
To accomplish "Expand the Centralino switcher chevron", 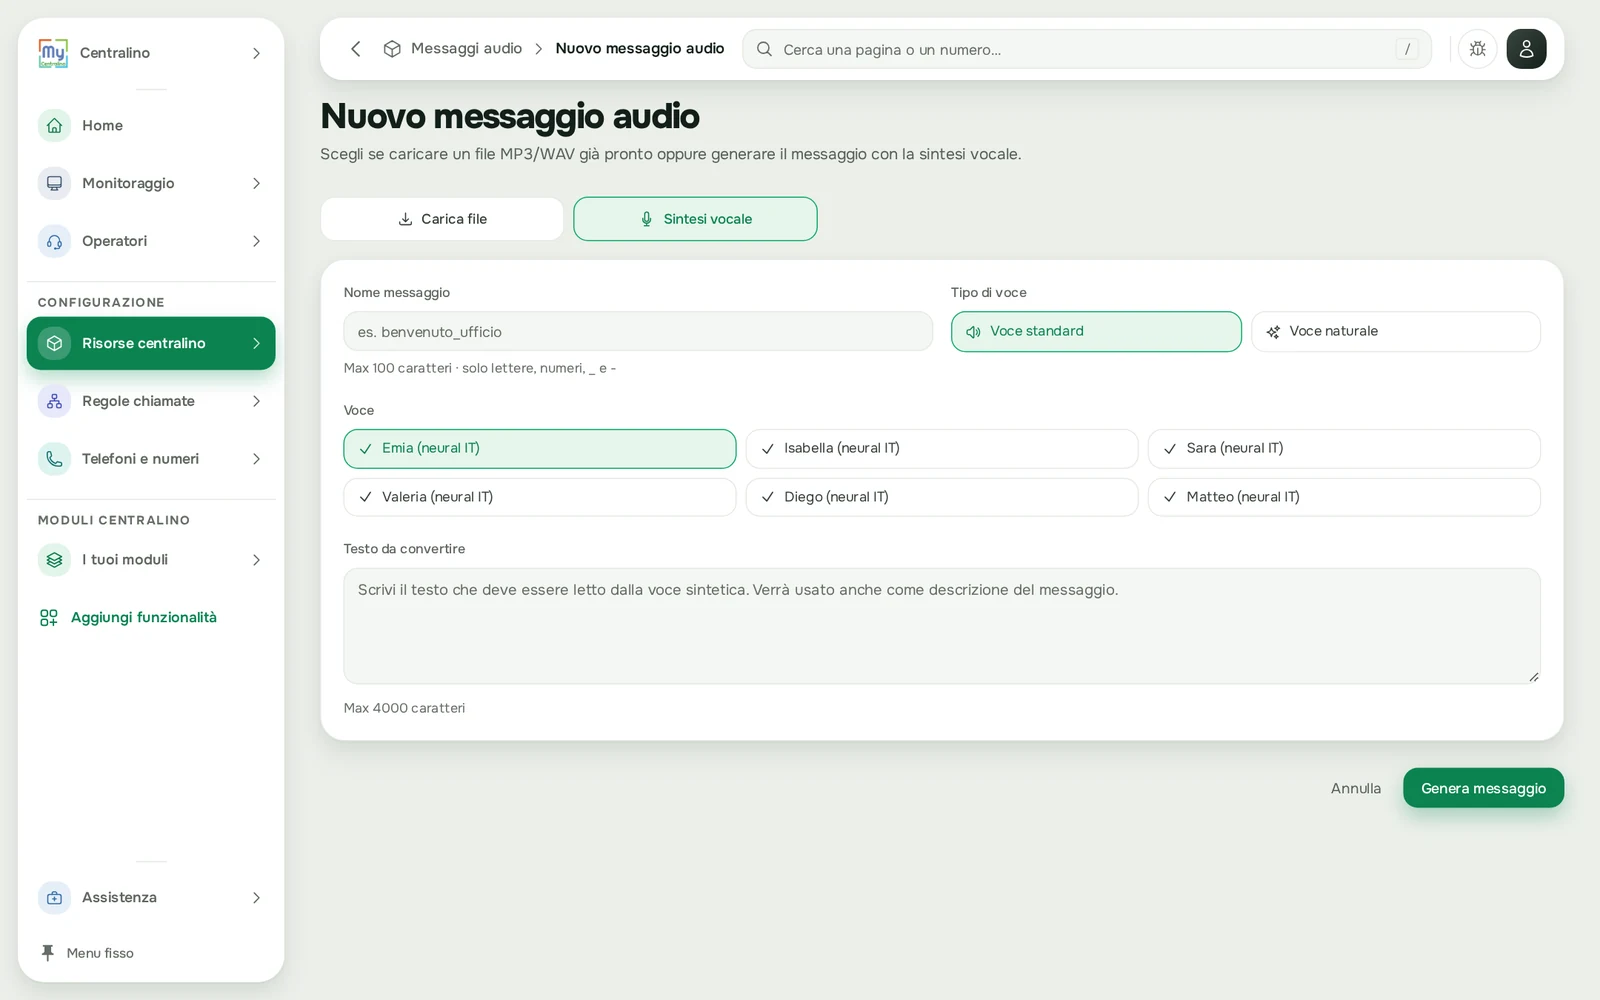I will (256, 53).
